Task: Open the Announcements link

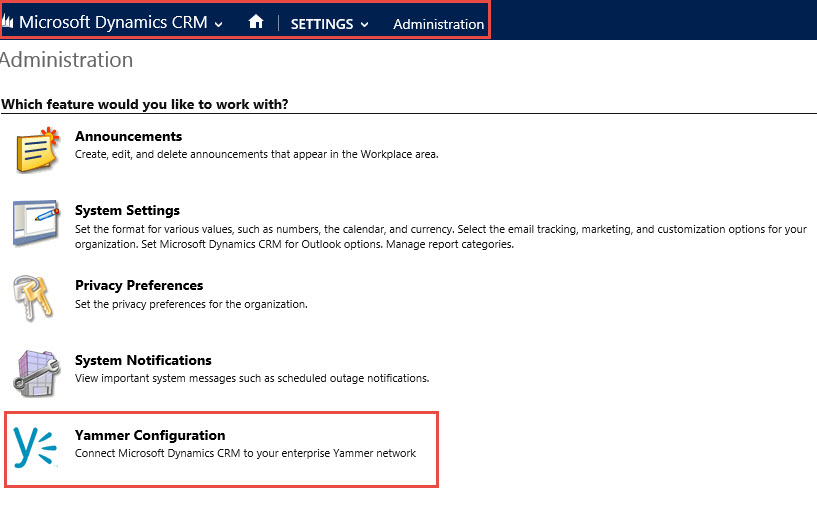Action: (128, 136)
